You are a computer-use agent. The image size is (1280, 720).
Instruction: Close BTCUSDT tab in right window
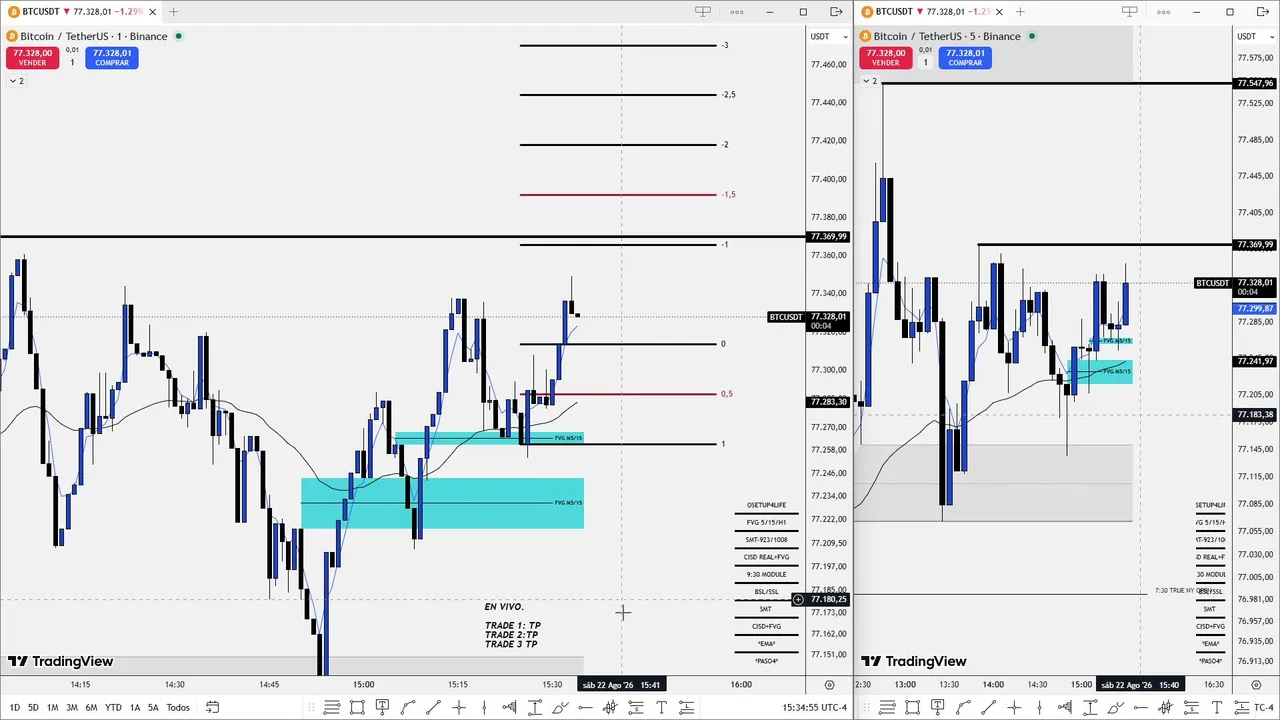click(1001, 12)
